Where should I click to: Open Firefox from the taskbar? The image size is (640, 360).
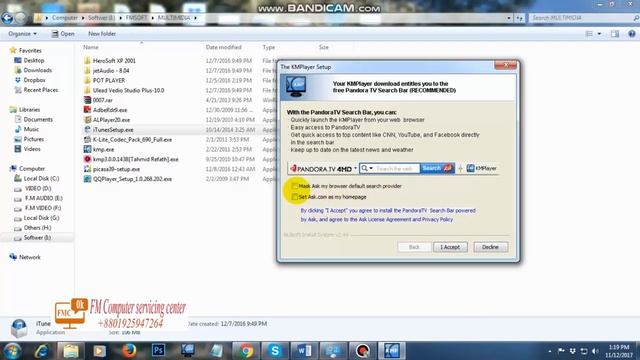pyautogui.click(x=129, y=351)
